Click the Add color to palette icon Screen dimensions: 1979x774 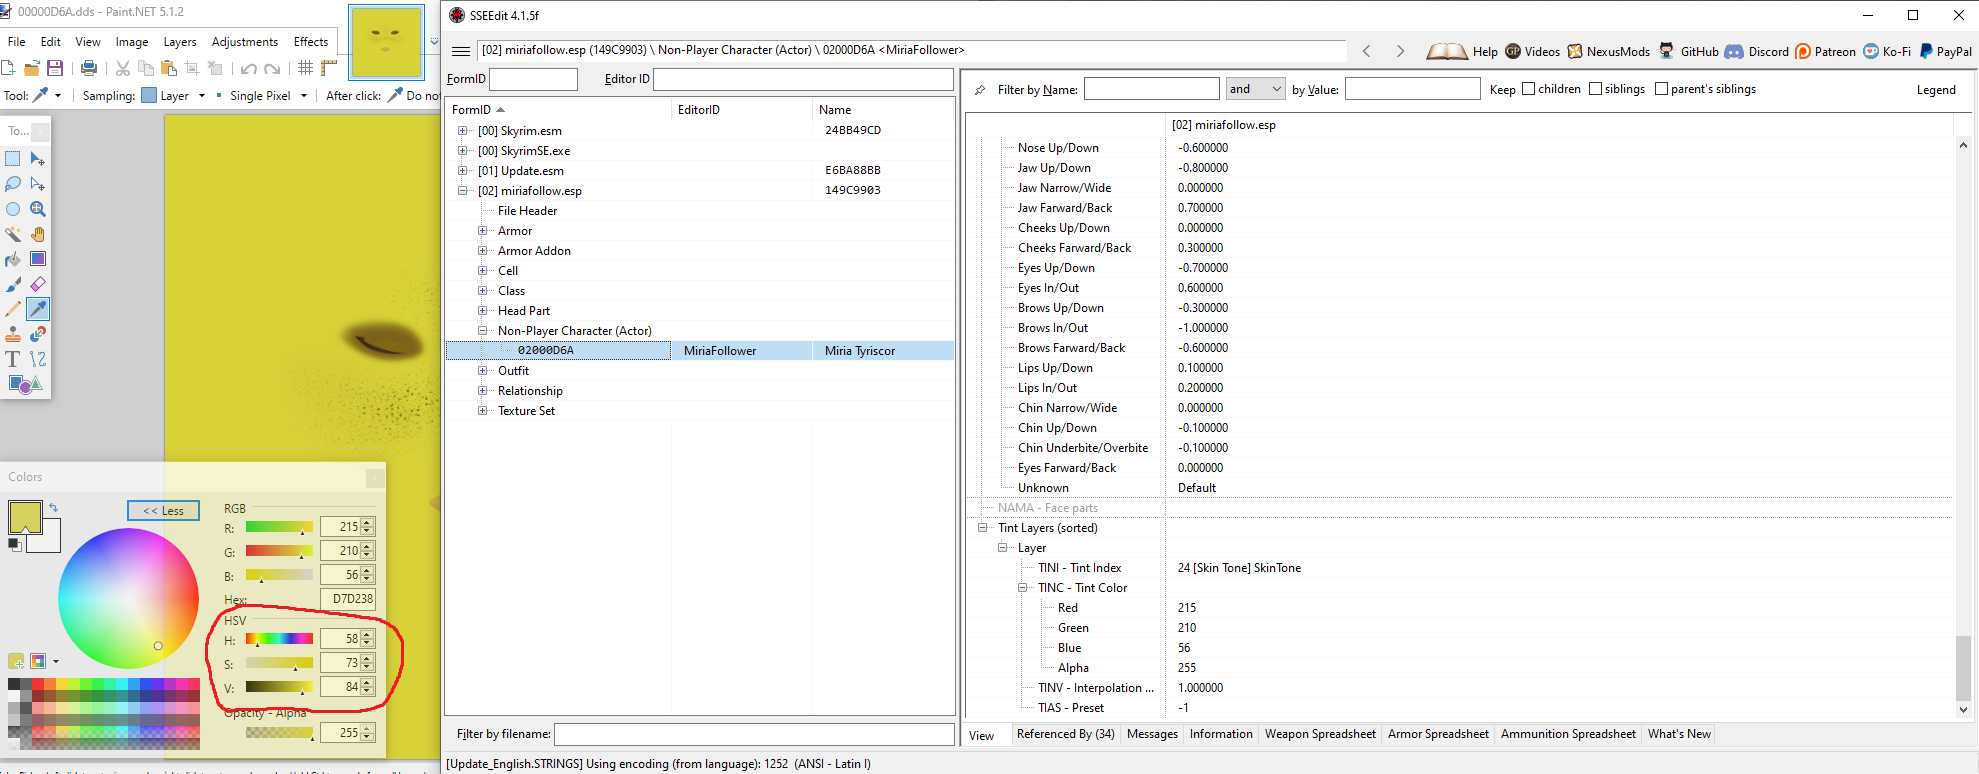tap(16, 661)
